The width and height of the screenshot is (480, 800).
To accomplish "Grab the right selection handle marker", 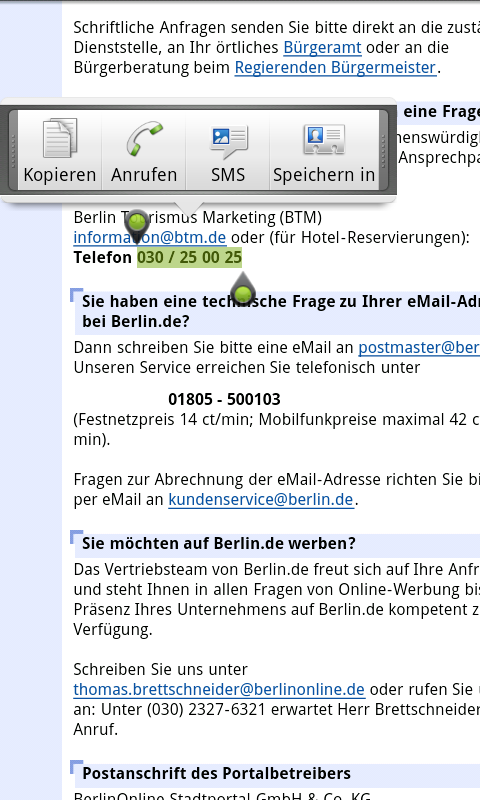I will pos(242,288).
